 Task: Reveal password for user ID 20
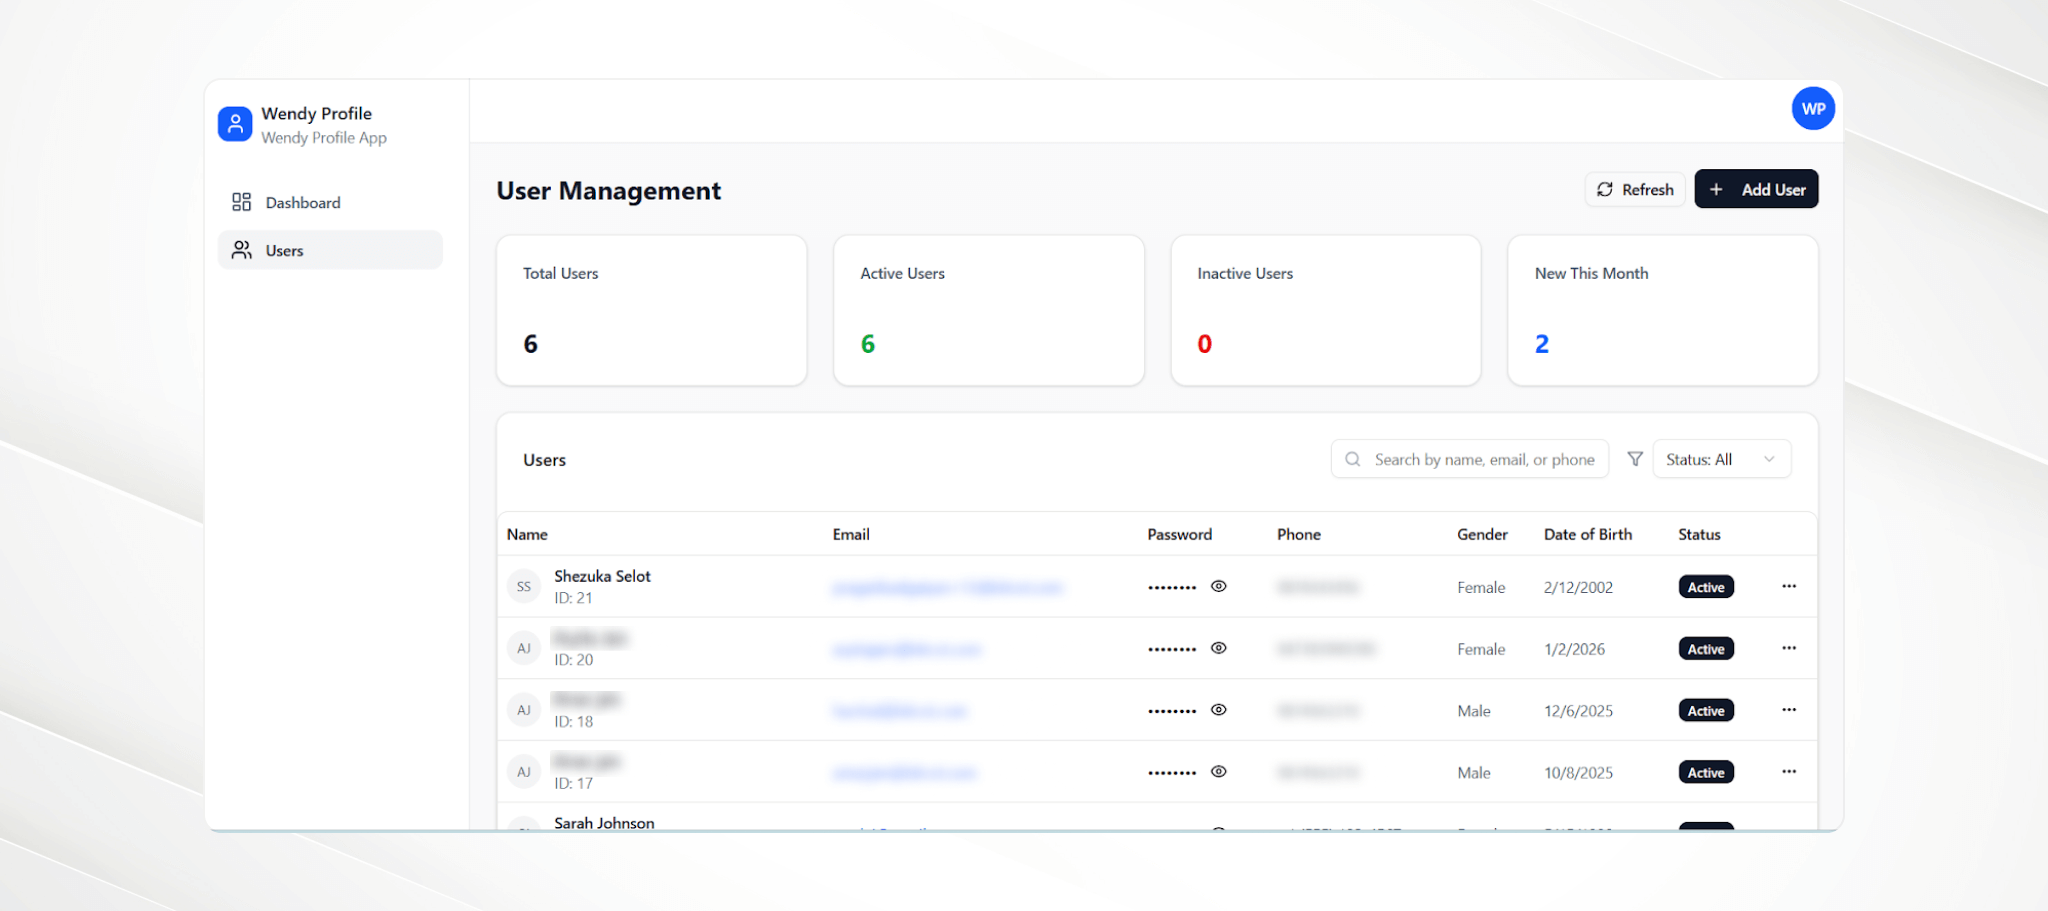click(1218, 648)
